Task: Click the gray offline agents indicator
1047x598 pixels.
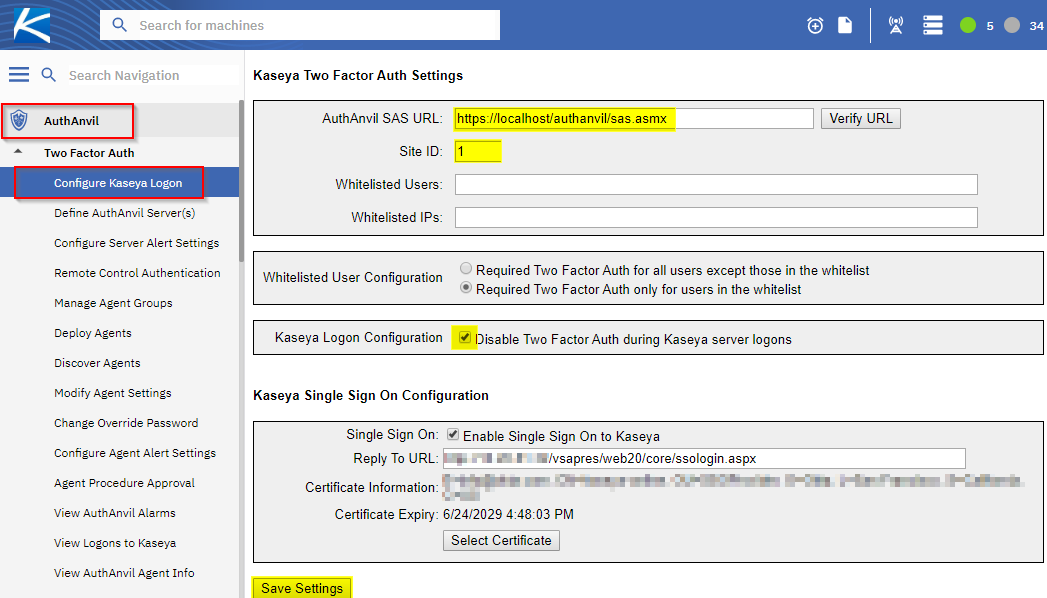Action: [x=1012, y=25]
